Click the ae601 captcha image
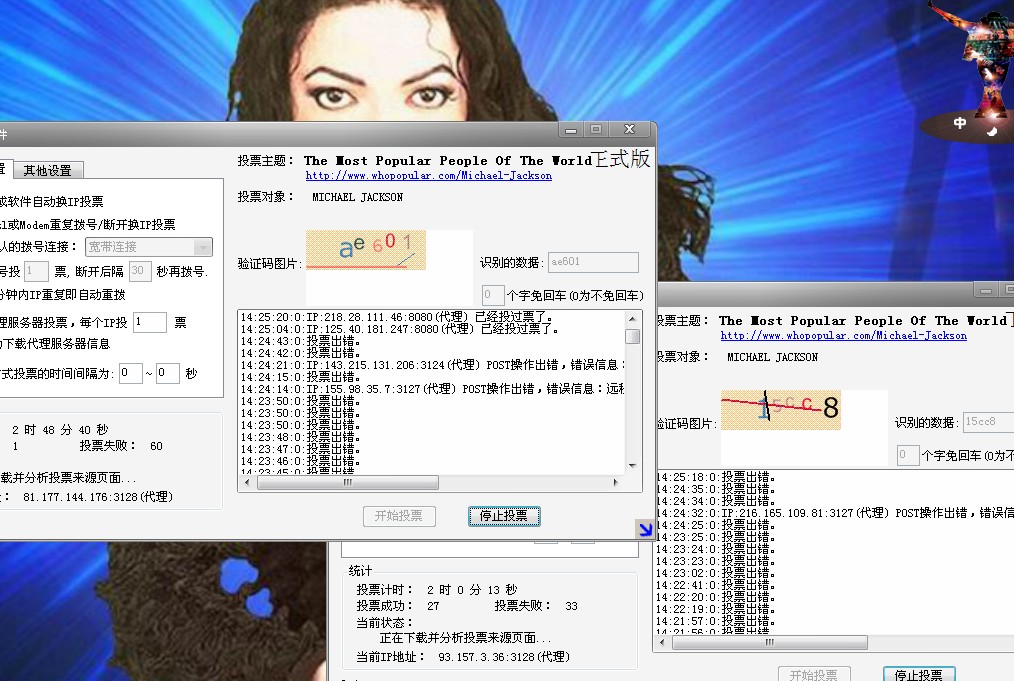1014x681 pixels. click(365, 250)
